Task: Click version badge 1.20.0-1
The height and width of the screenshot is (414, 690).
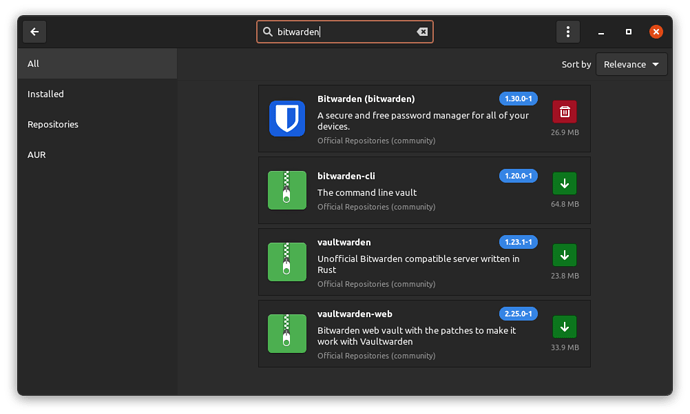Action: 518,176
